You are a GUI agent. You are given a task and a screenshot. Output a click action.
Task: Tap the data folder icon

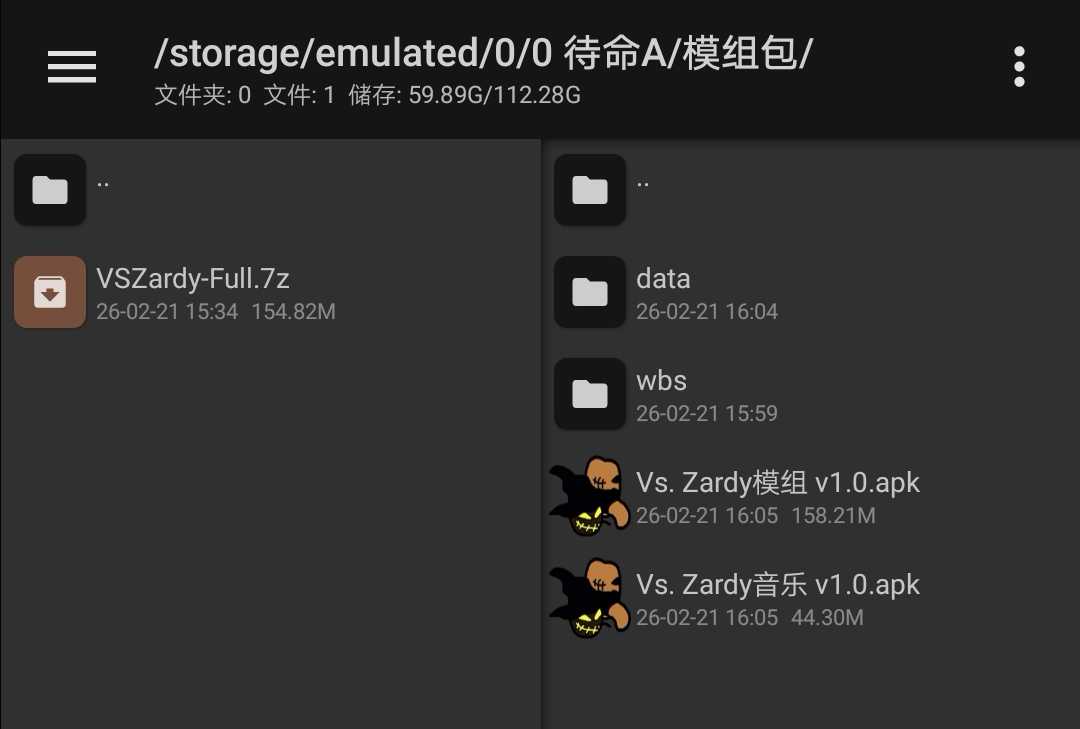coord(590,292)
